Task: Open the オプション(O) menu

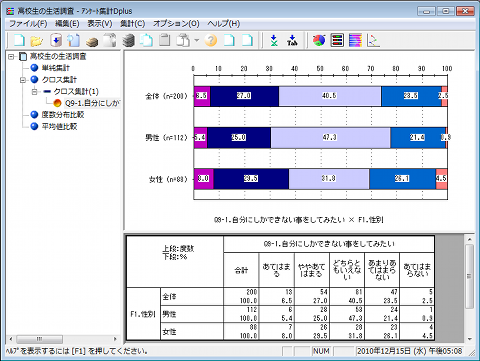Action: [176, 24]
